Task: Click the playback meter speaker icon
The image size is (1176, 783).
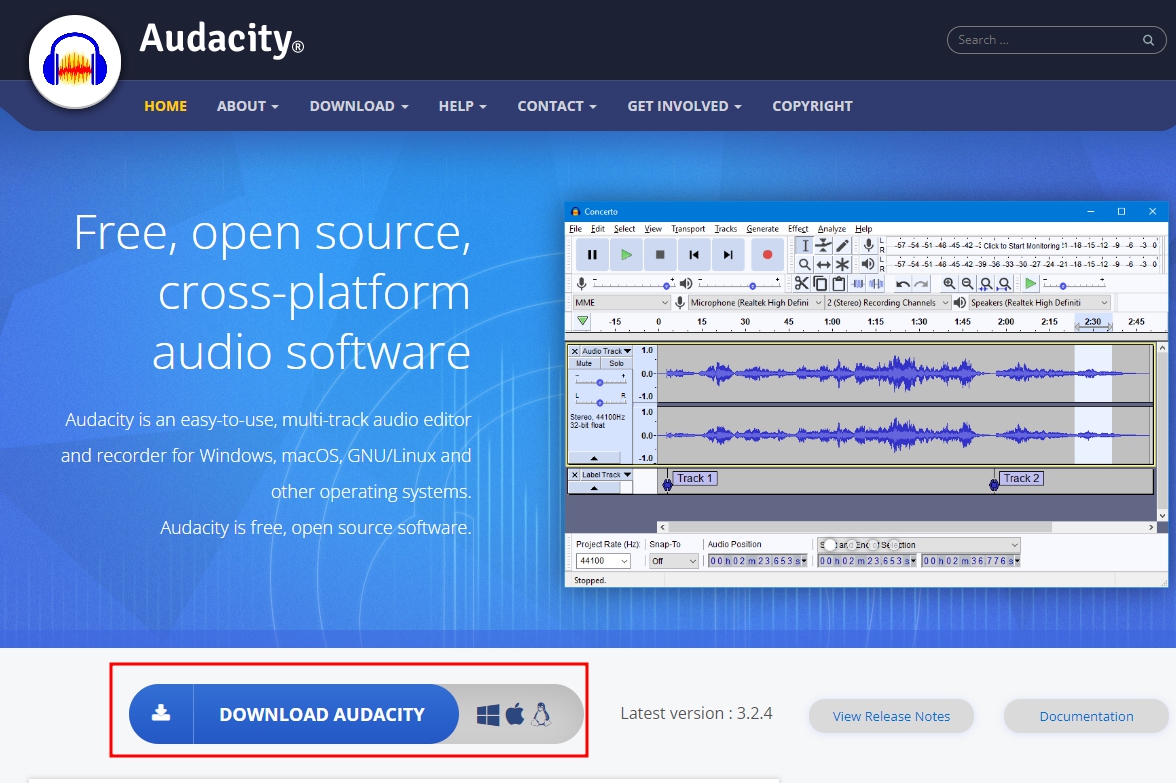Action: [868, 264]
